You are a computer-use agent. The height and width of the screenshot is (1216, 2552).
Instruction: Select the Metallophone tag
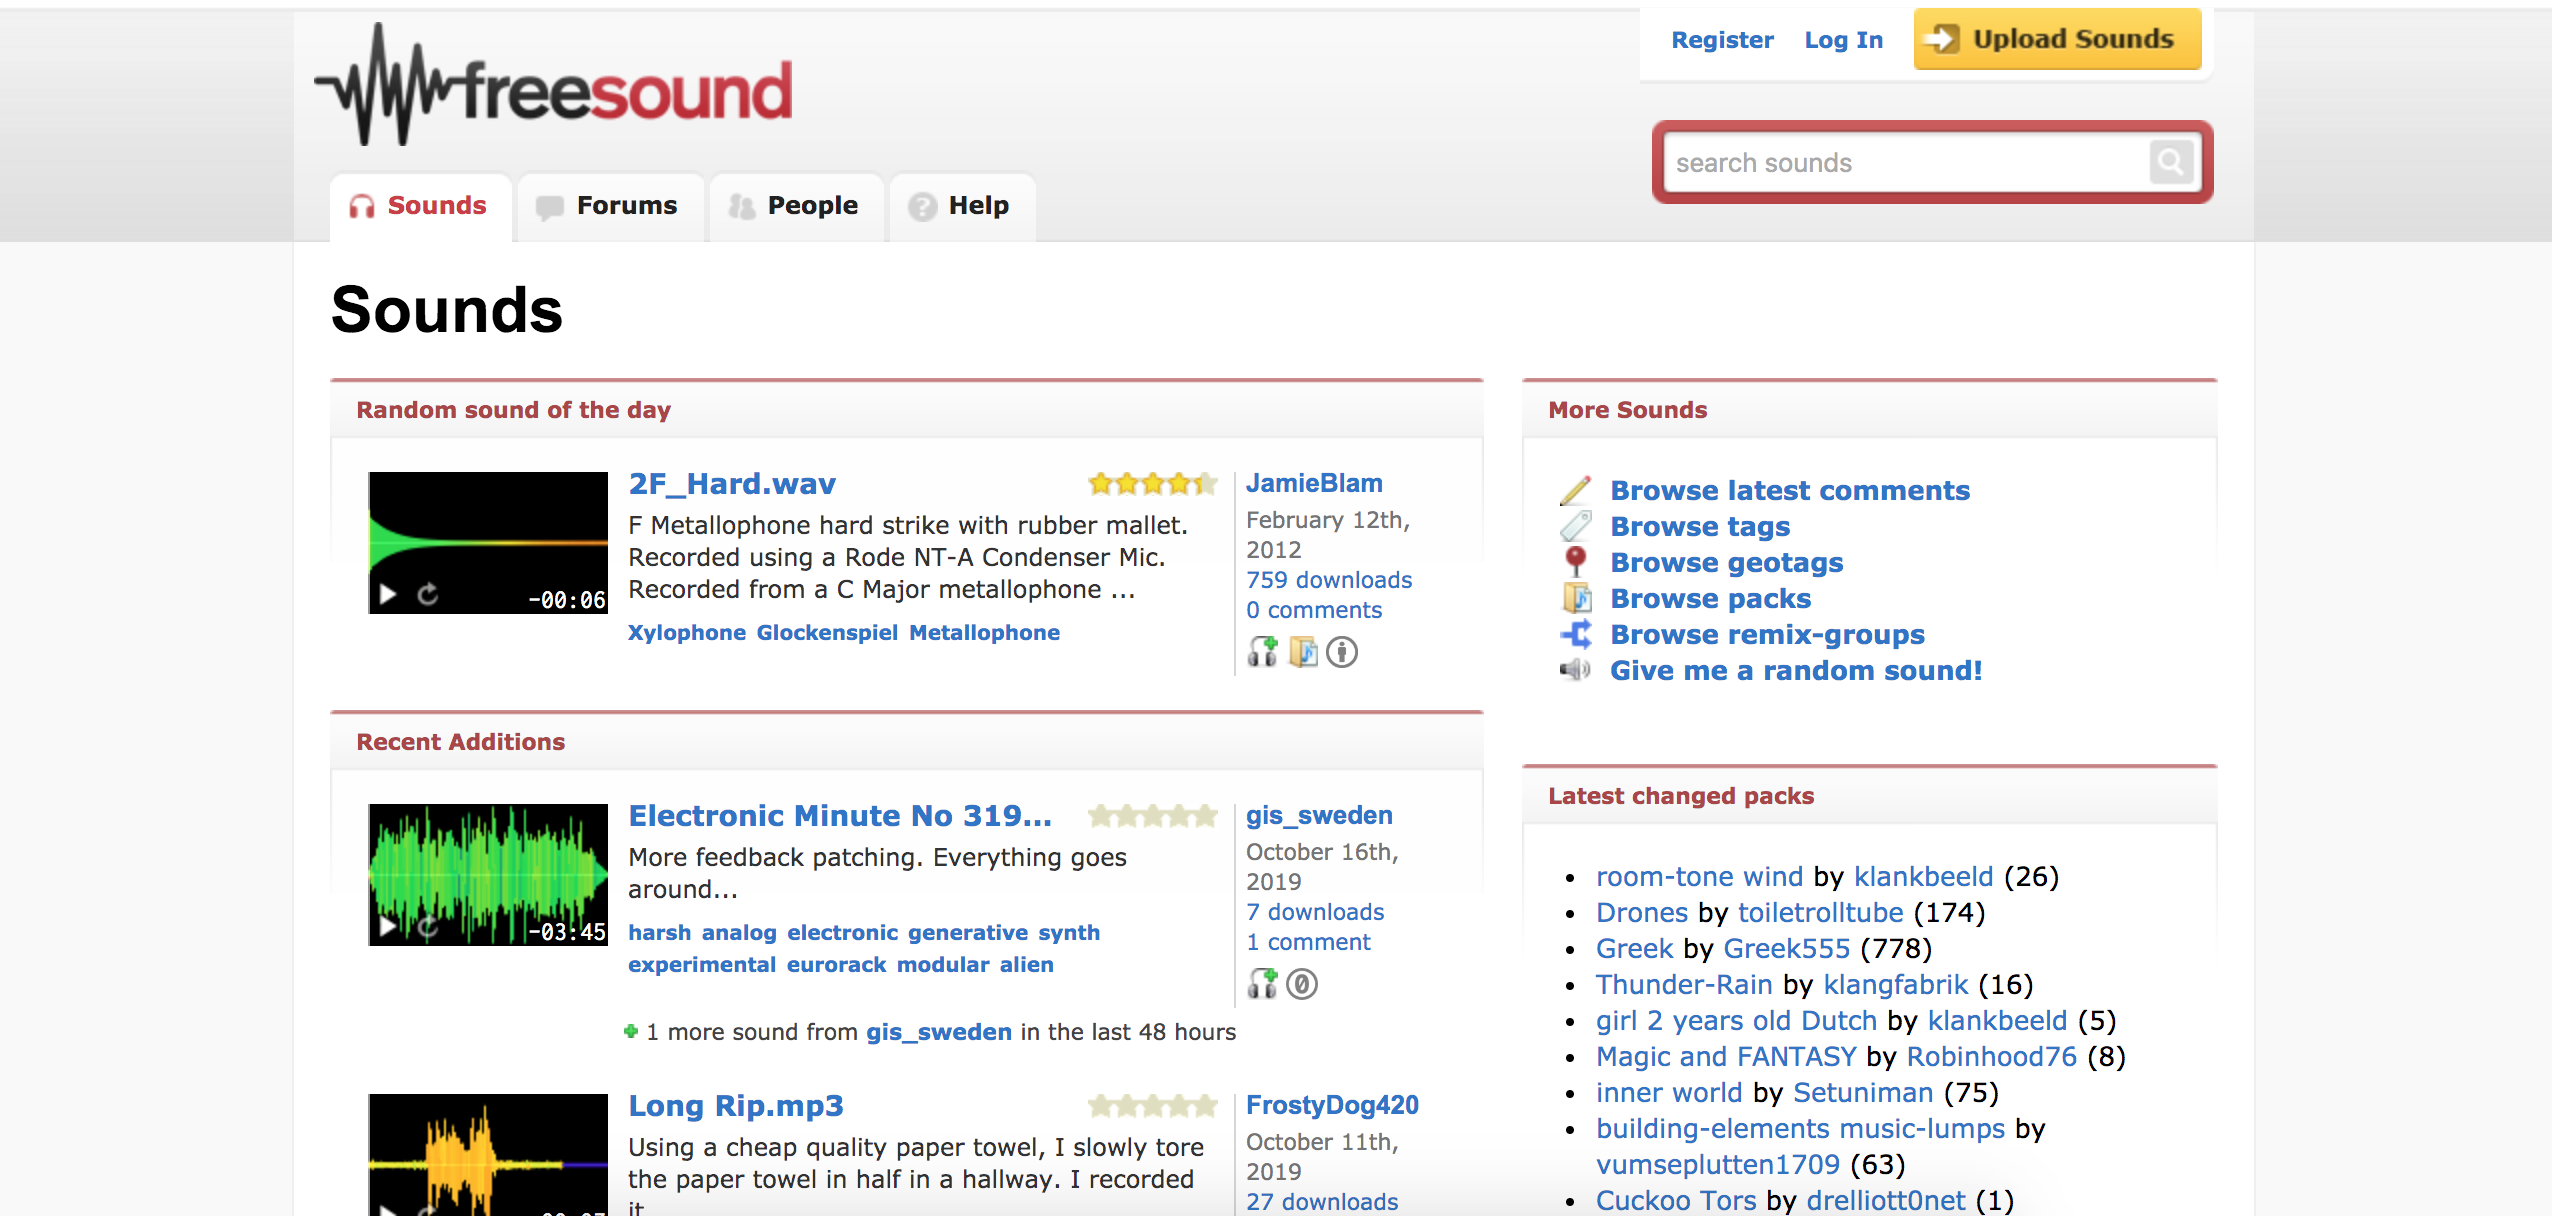985,633
